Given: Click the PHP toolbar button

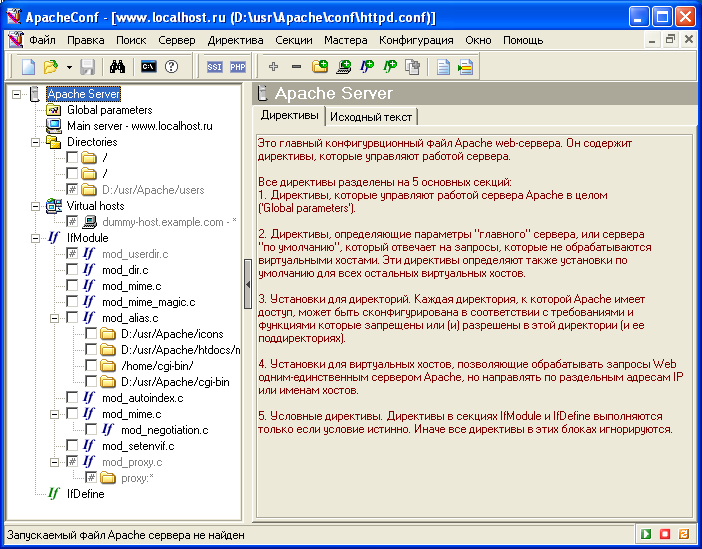Looking at the screenshot, I should [x=238, y=67].
